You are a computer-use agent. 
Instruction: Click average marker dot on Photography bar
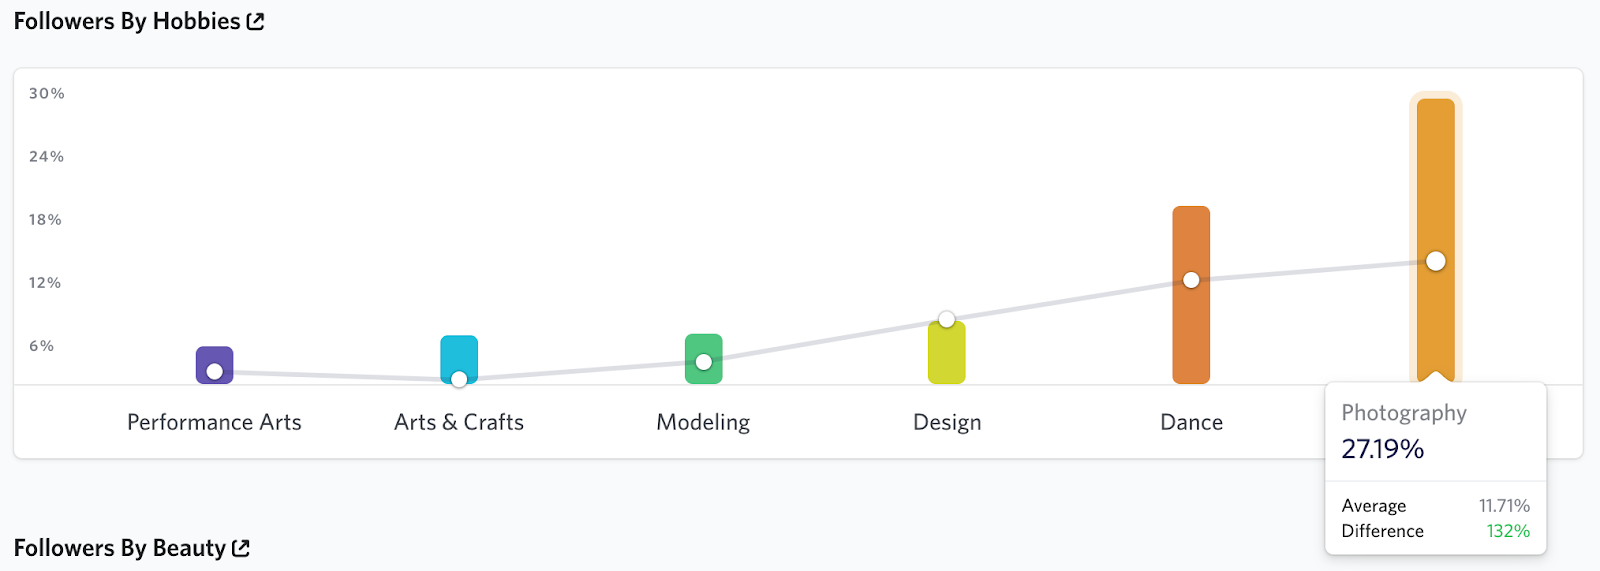coord(1436,261)
